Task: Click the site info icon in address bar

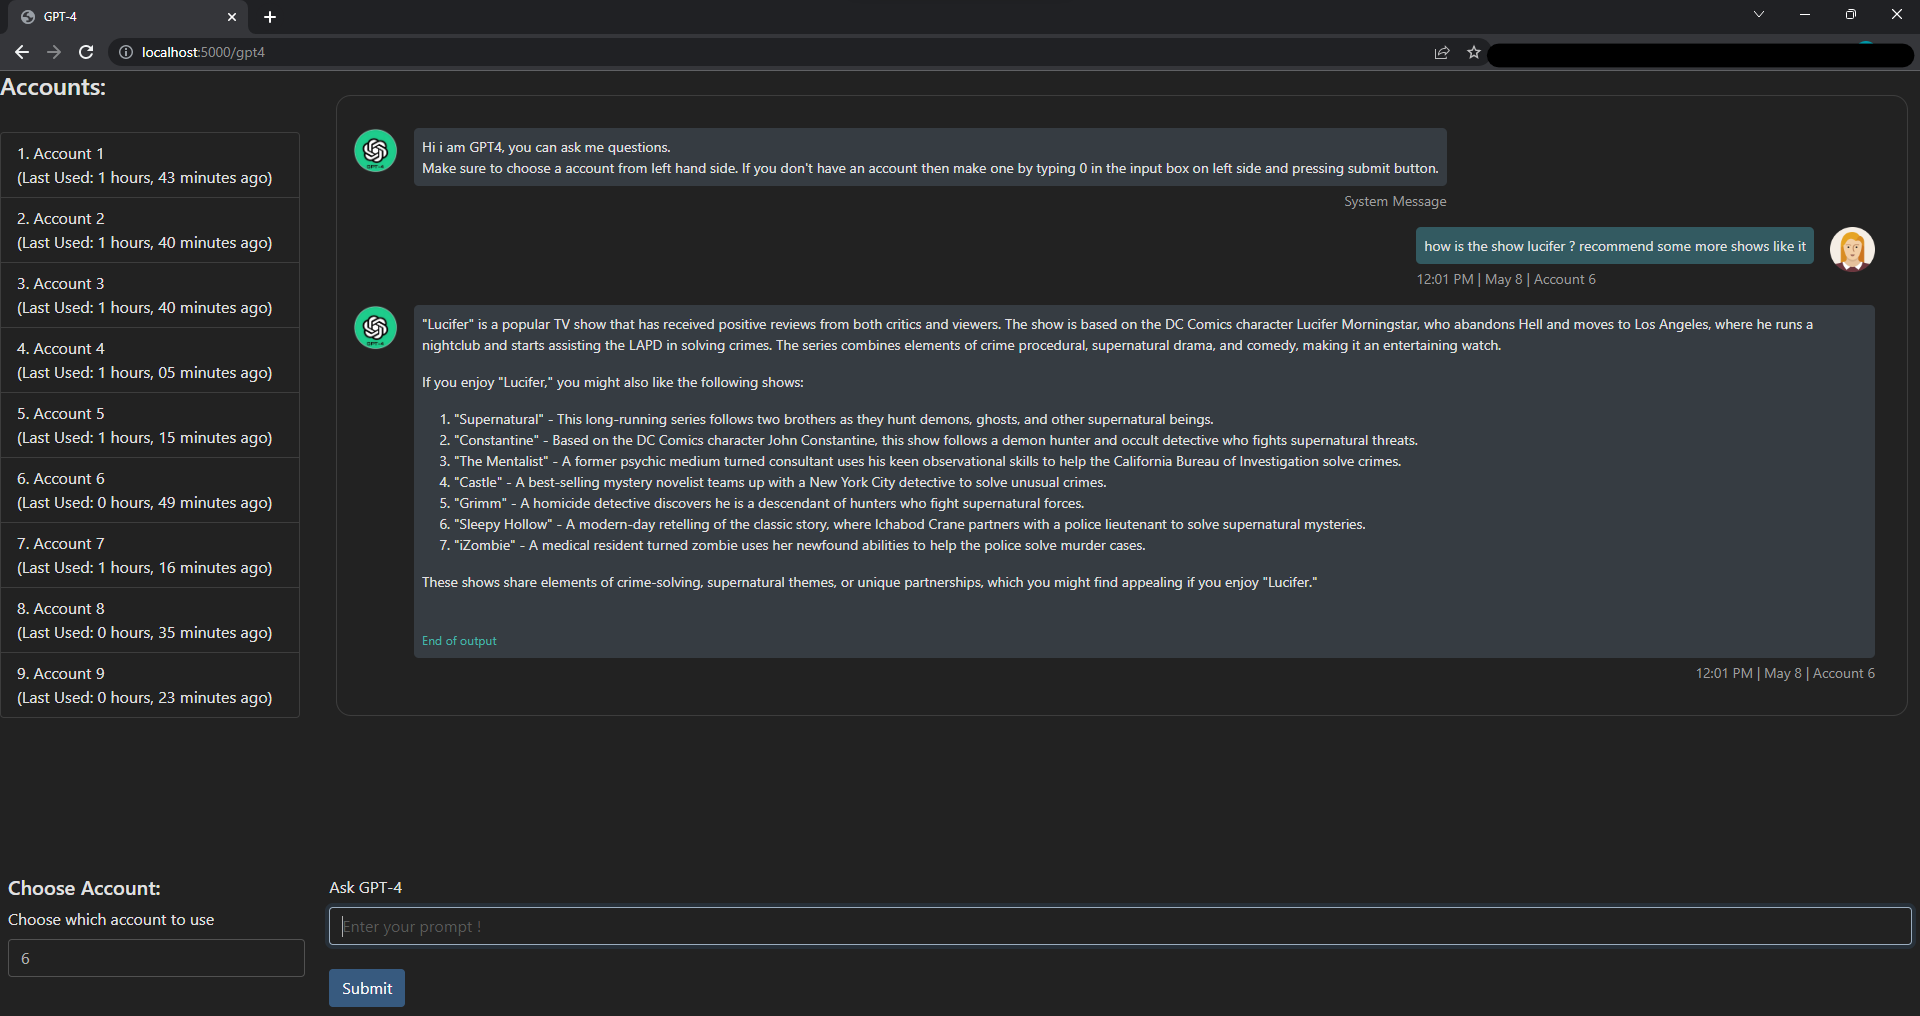Action: click(126, 52)
